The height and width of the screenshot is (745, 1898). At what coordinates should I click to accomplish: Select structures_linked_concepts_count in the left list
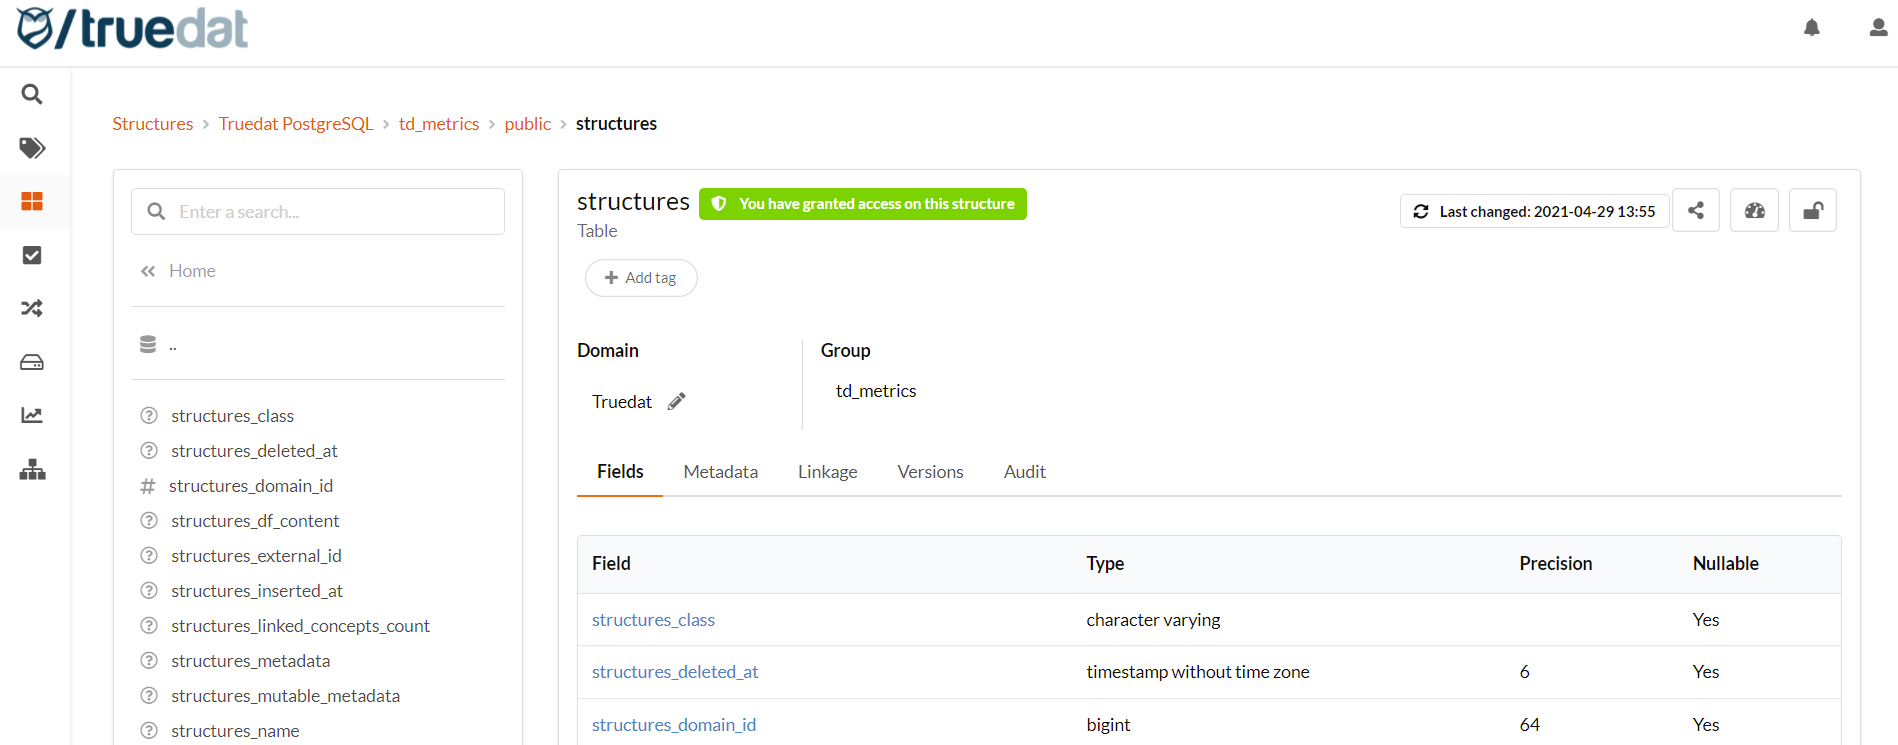click(300, 626)
